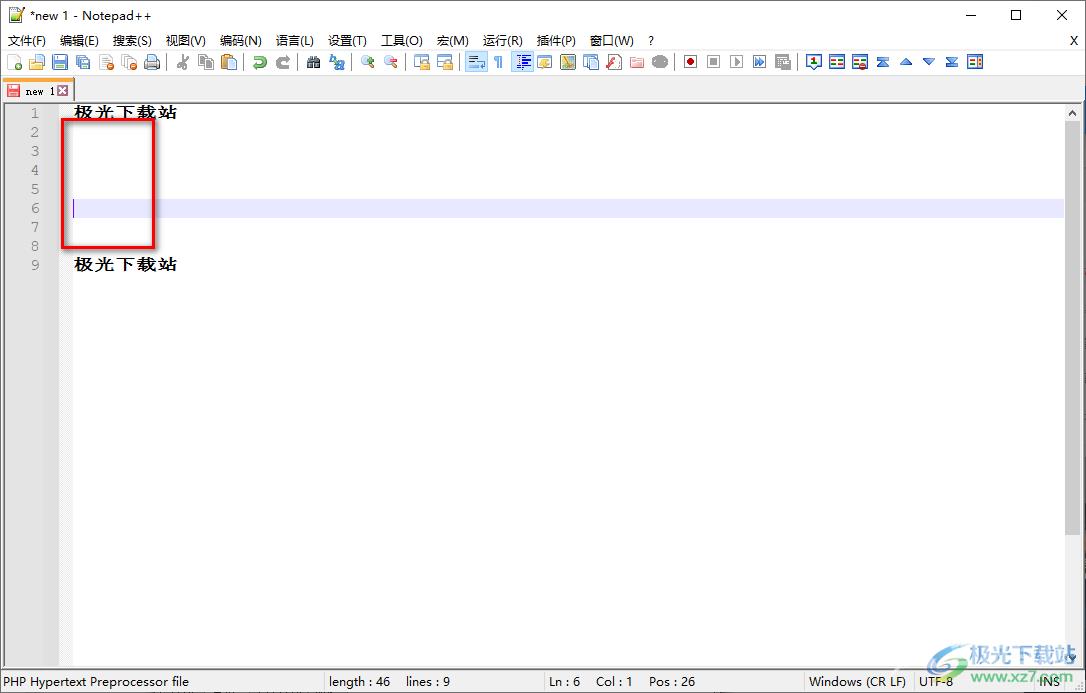Print the document using the printer icon
The height and width of the screenshot is (693, 1086).
coord(152,62)
